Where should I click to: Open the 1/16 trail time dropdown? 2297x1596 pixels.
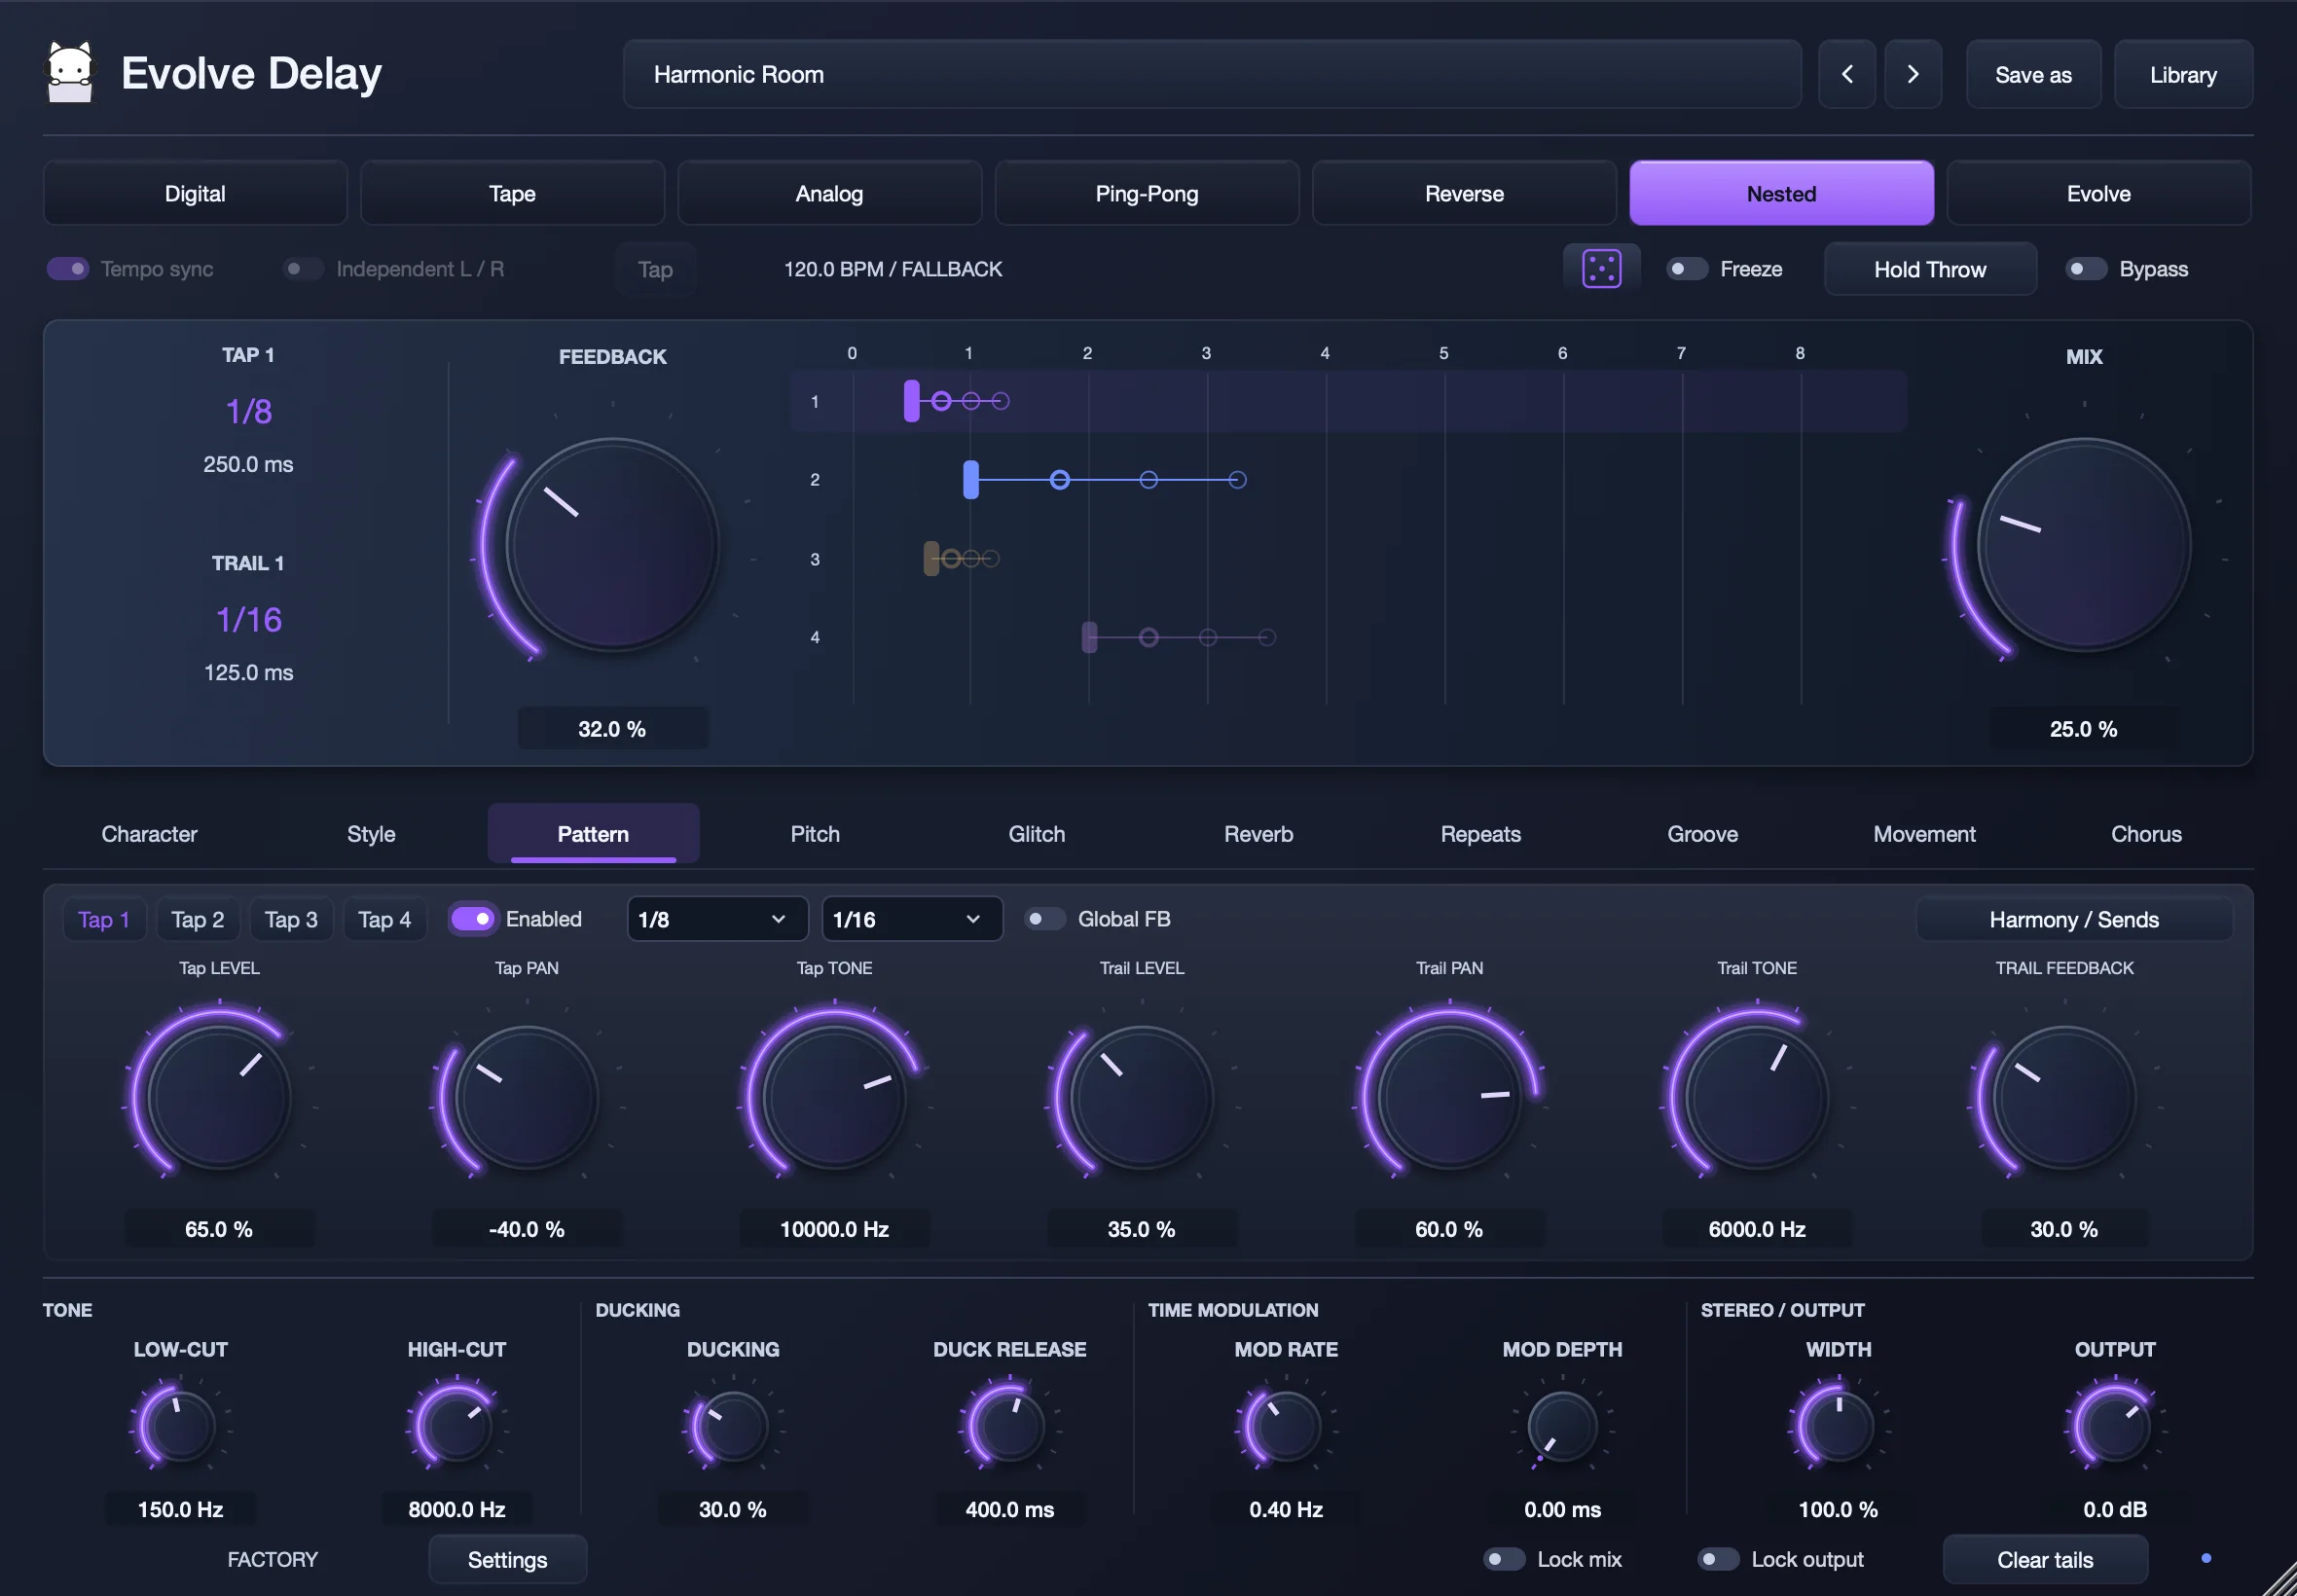912,919
